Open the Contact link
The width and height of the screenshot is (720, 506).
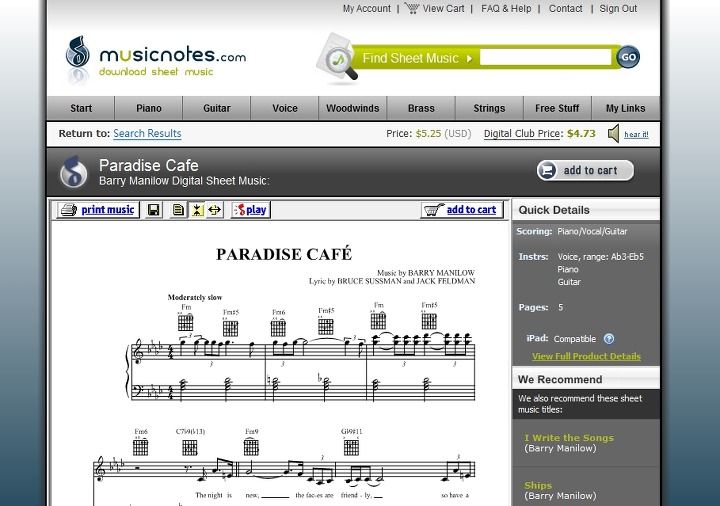pyautogui.click(x=565, y=9)
